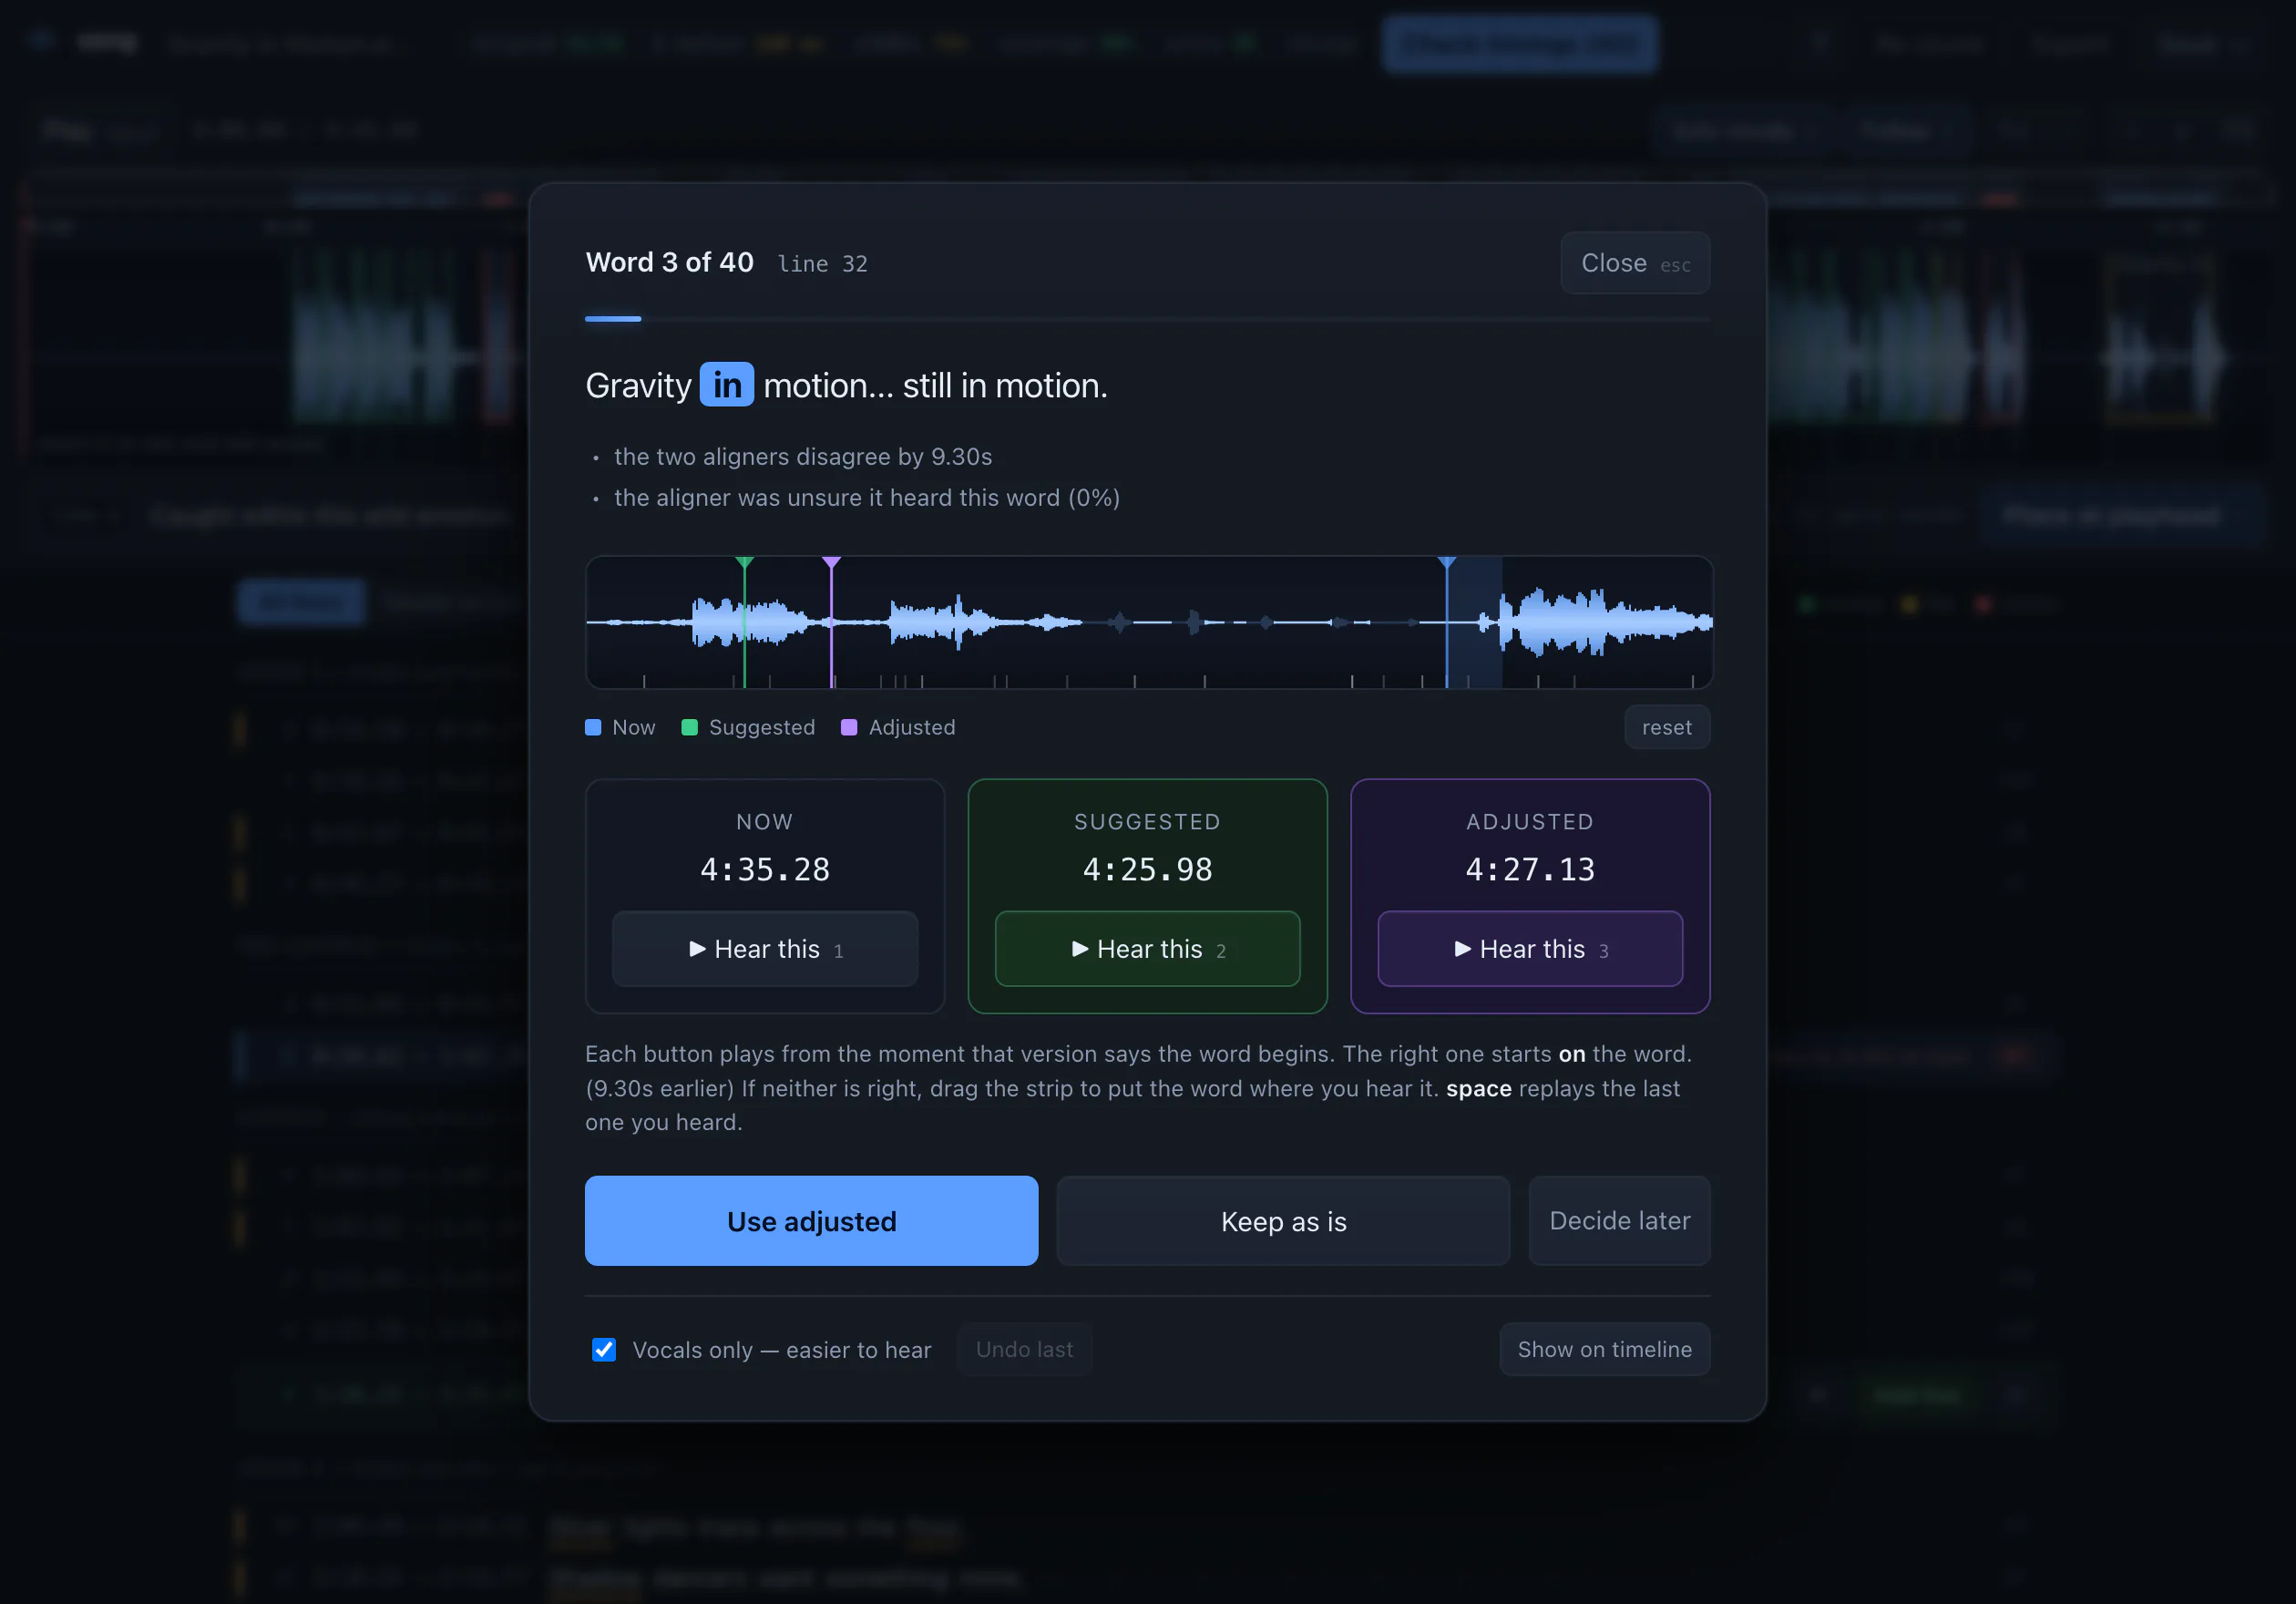The width and height of the screenshot is (2296, 1604).
Task: Click the highlighted word 'in' in lyric
Action: pyautogui.click(x=727, y=385)
